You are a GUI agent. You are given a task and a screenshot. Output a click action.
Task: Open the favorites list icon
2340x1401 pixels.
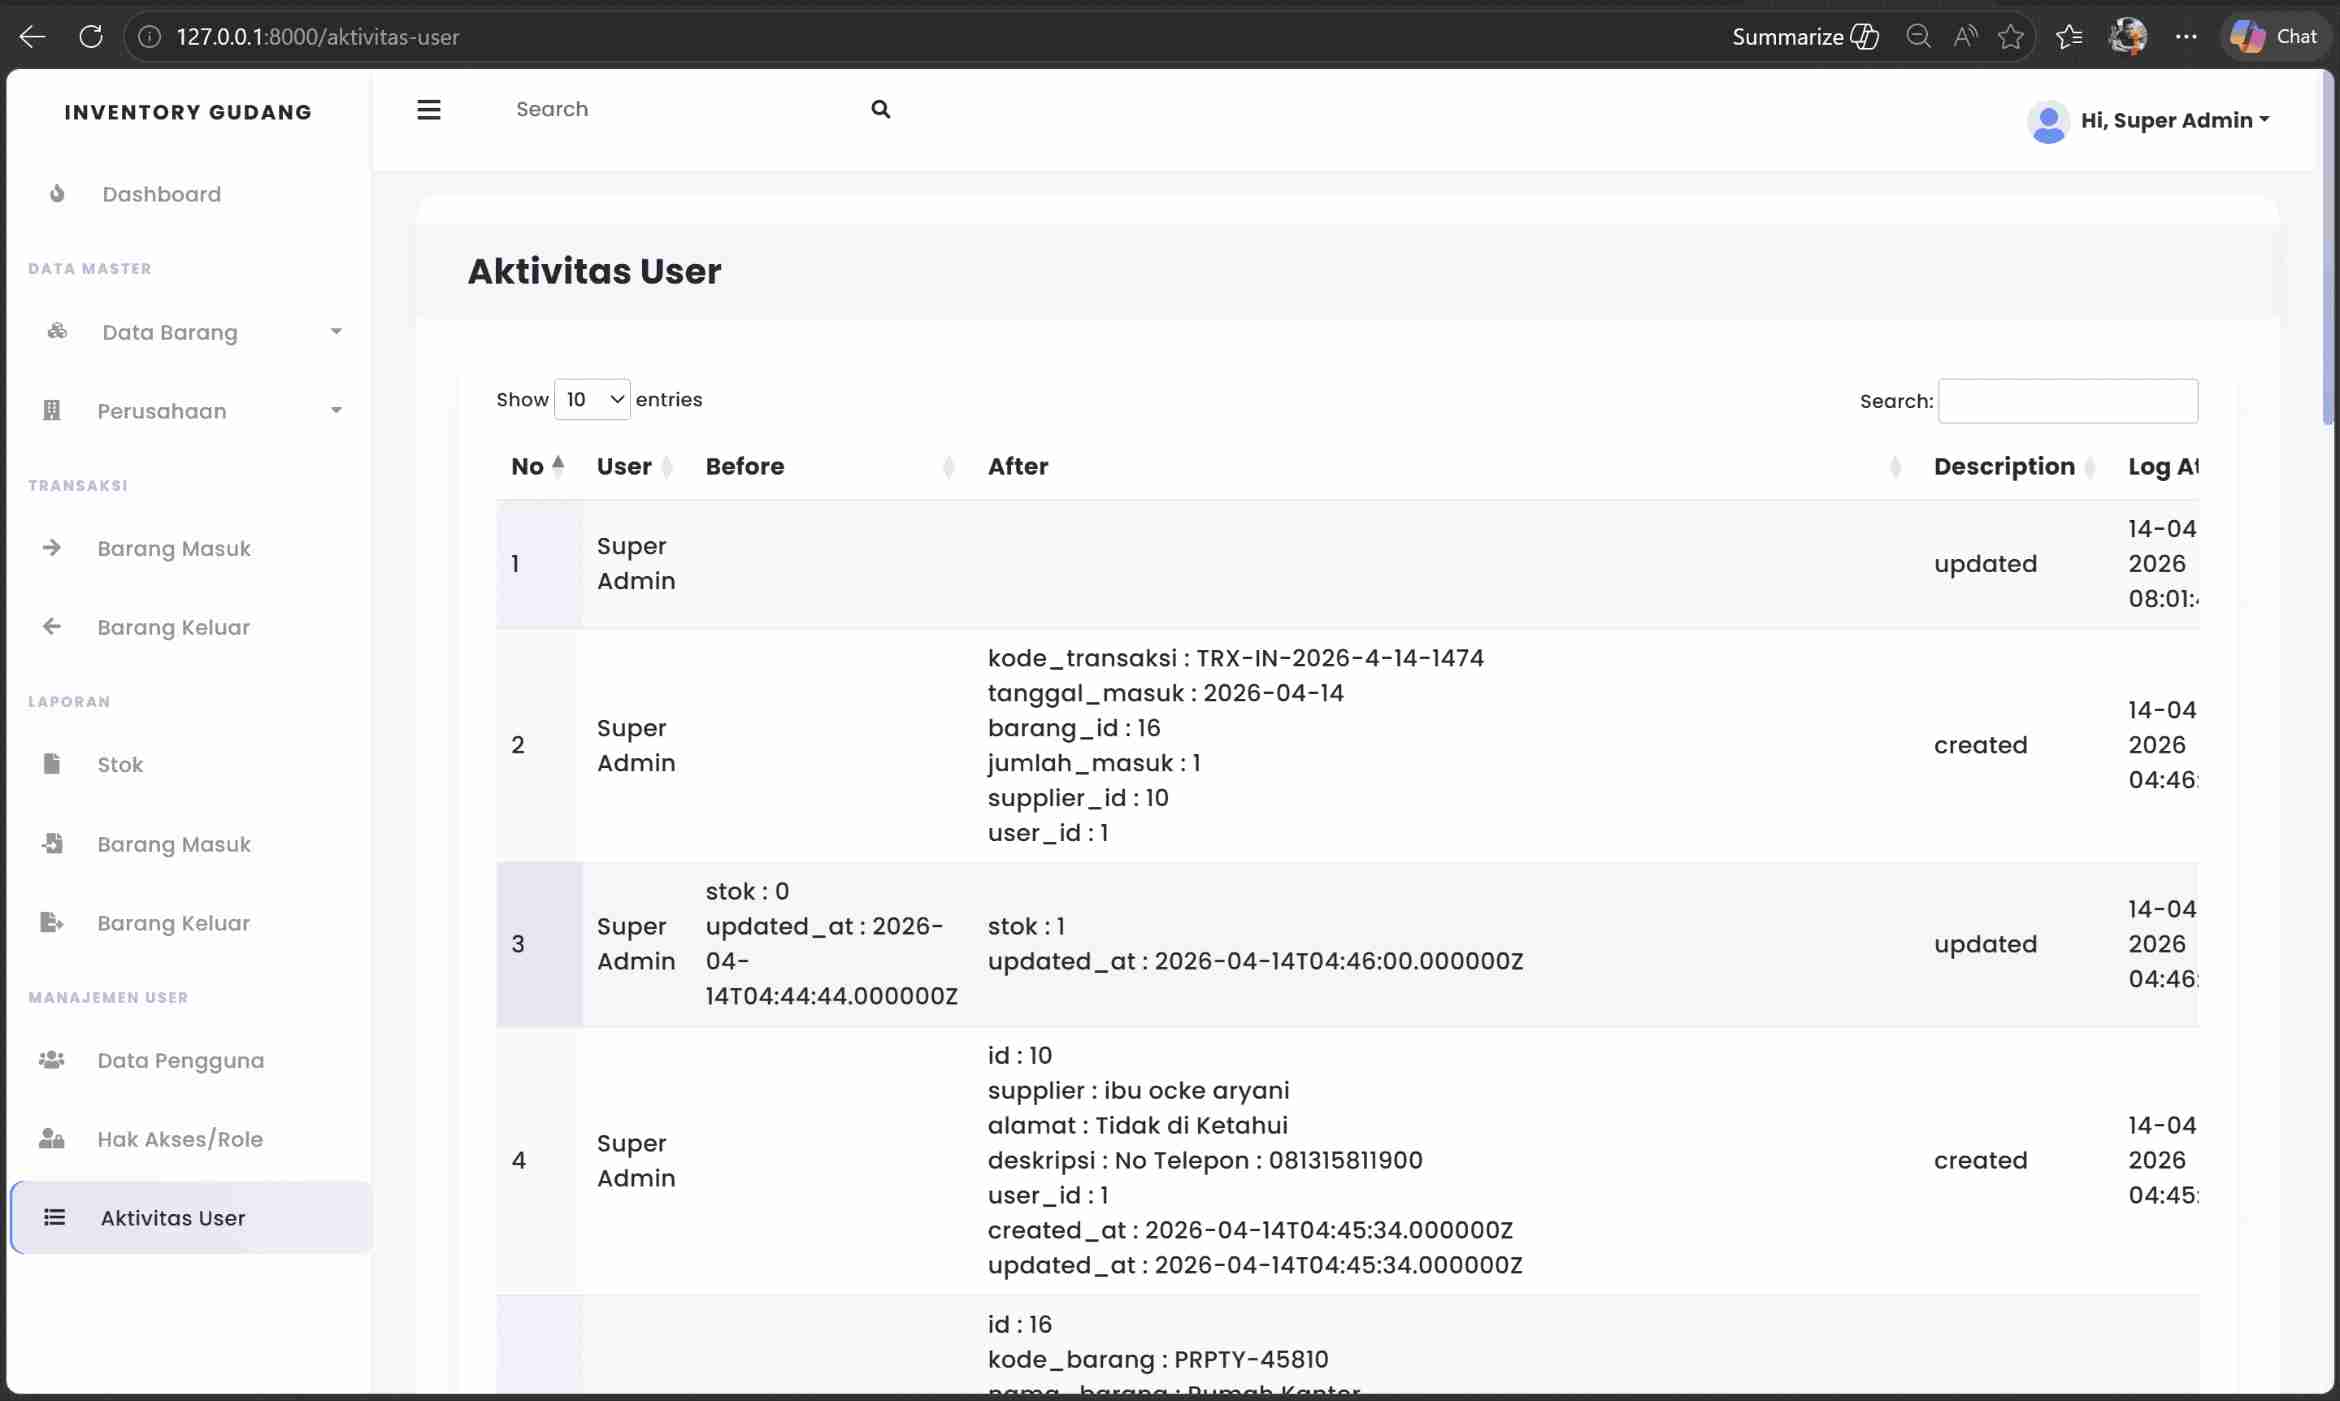(x=2069, y=37)
